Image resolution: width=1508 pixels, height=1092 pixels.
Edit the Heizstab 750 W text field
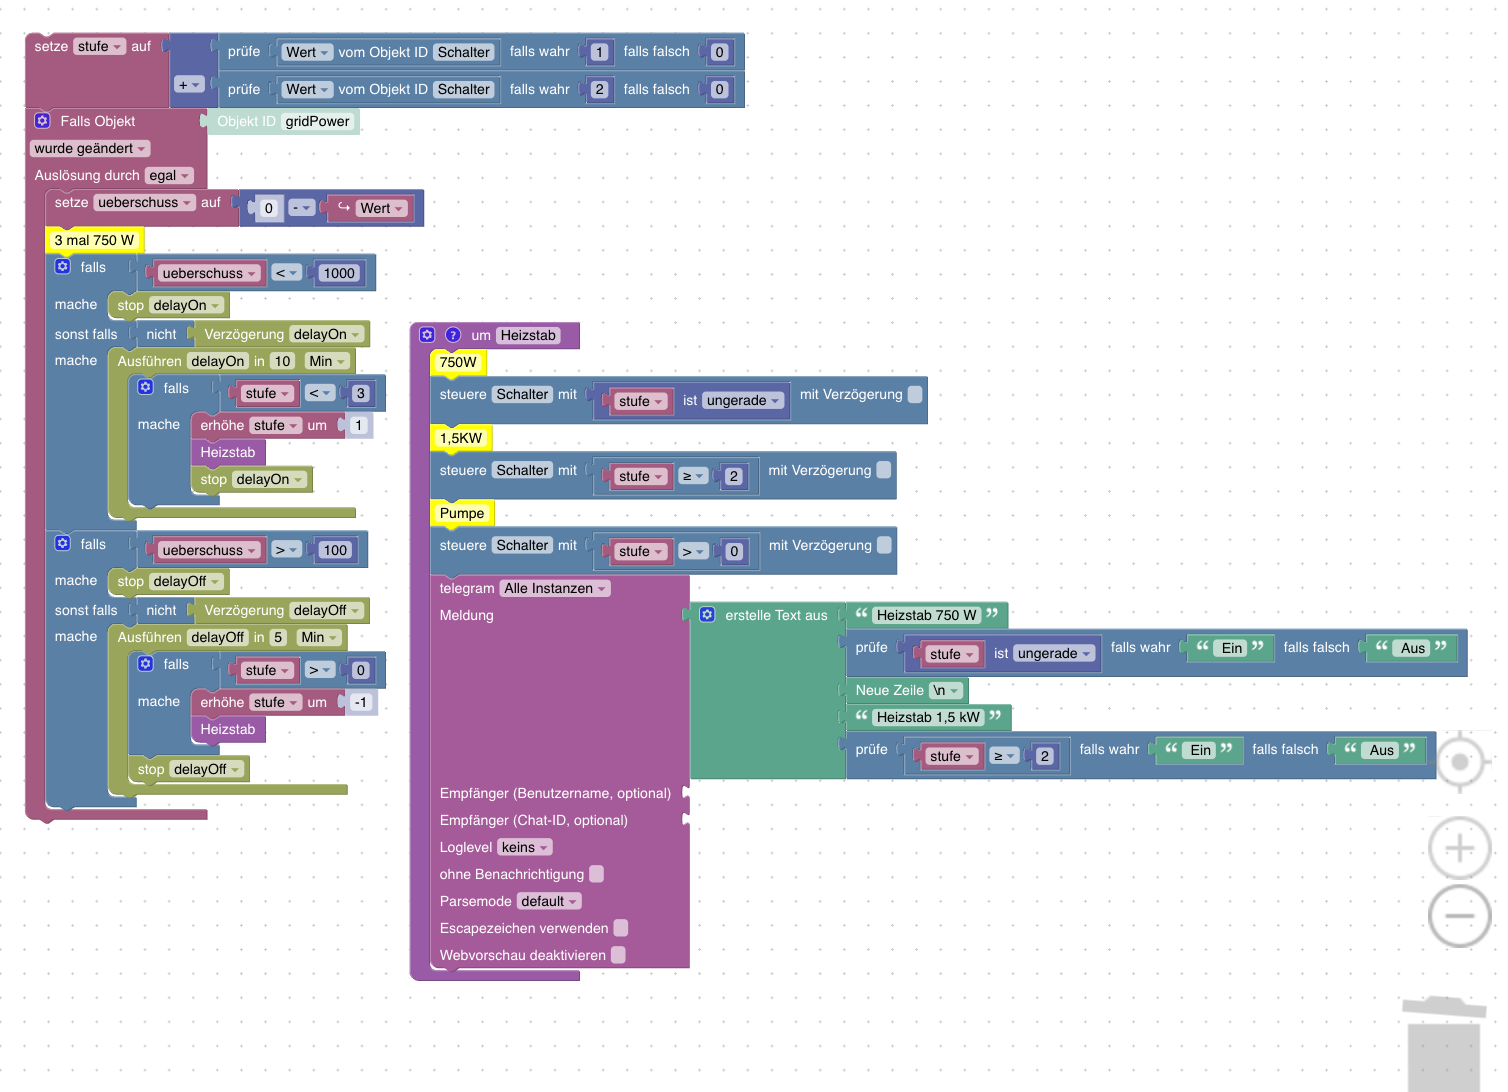[927, 615]
